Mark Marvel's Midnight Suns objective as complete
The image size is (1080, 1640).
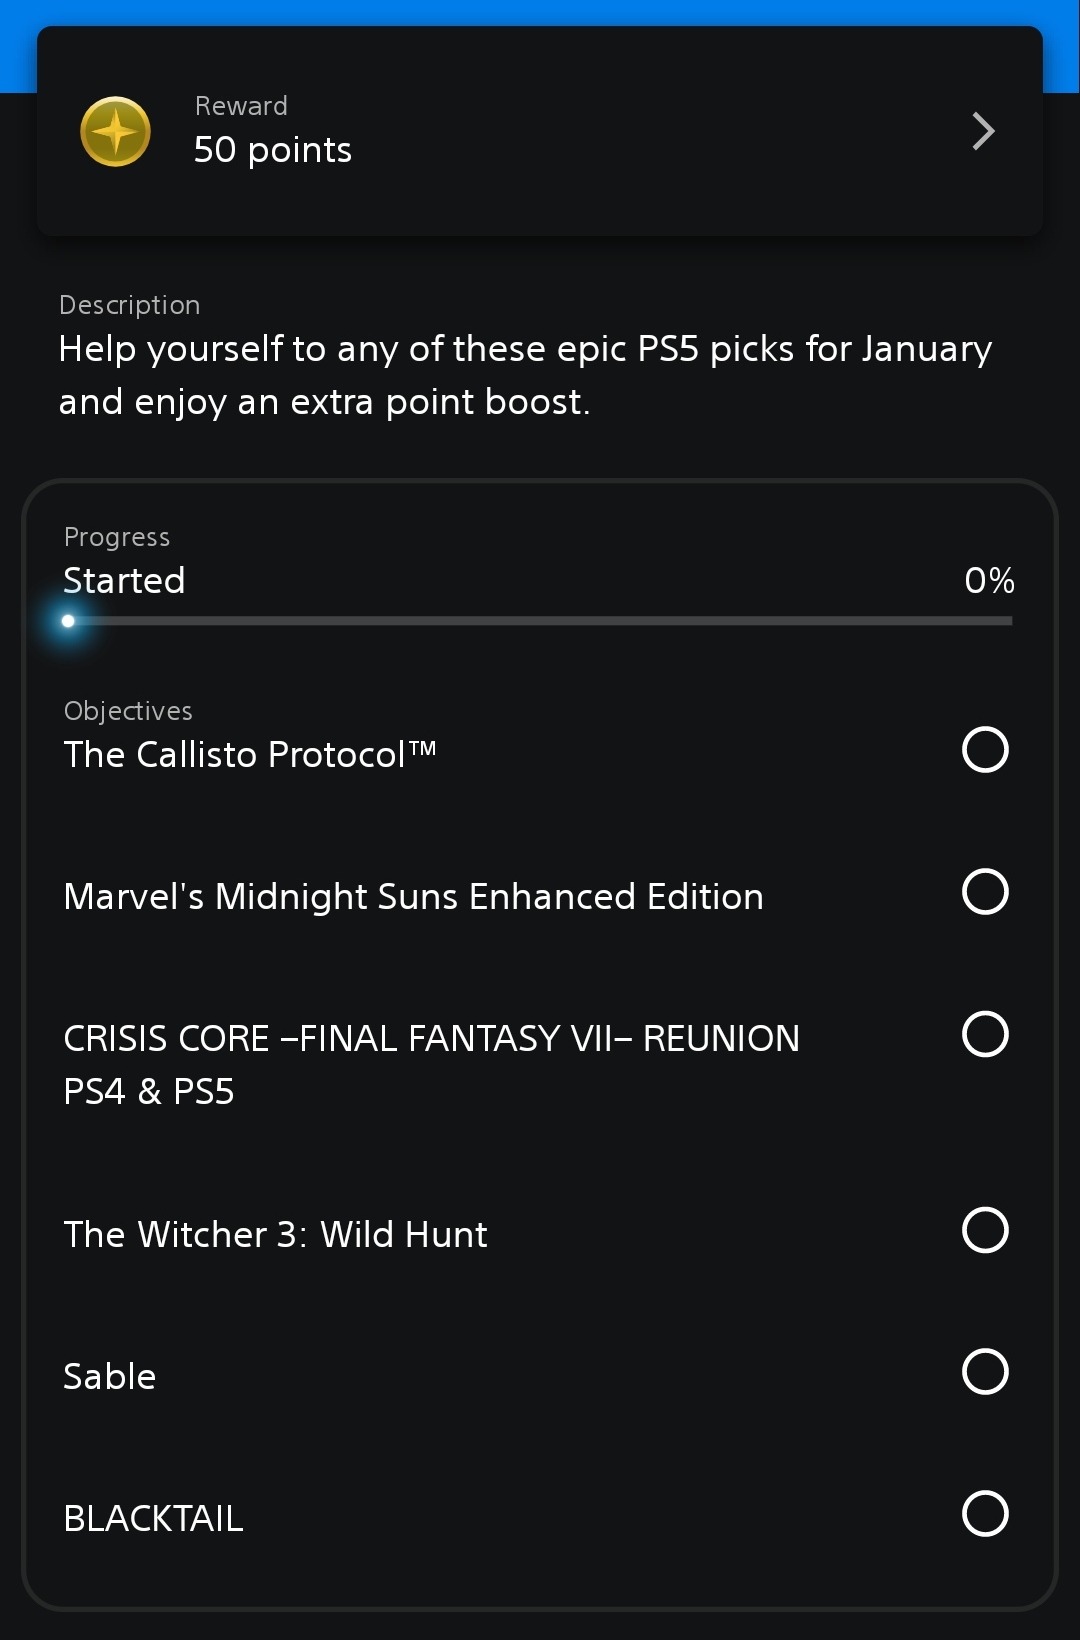pyautogui.click(x=985, y=892)
